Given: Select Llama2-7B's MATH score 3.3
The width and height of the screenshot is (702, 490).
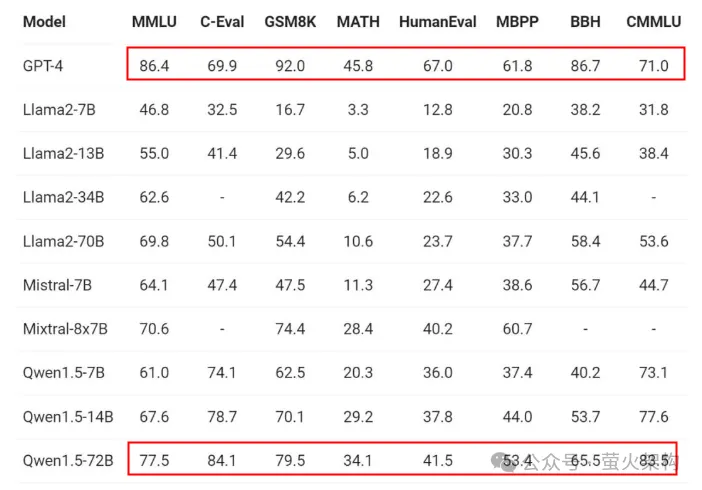Looking at the screenshot, I should pyautogui.click(x=357, y=110).
